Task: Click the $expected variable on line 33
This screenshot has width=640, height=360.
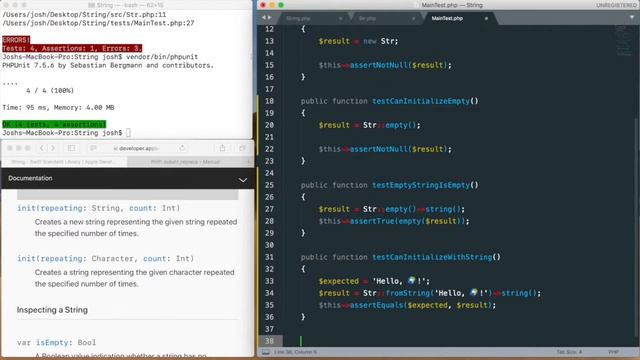Action: tap(339, 281)
